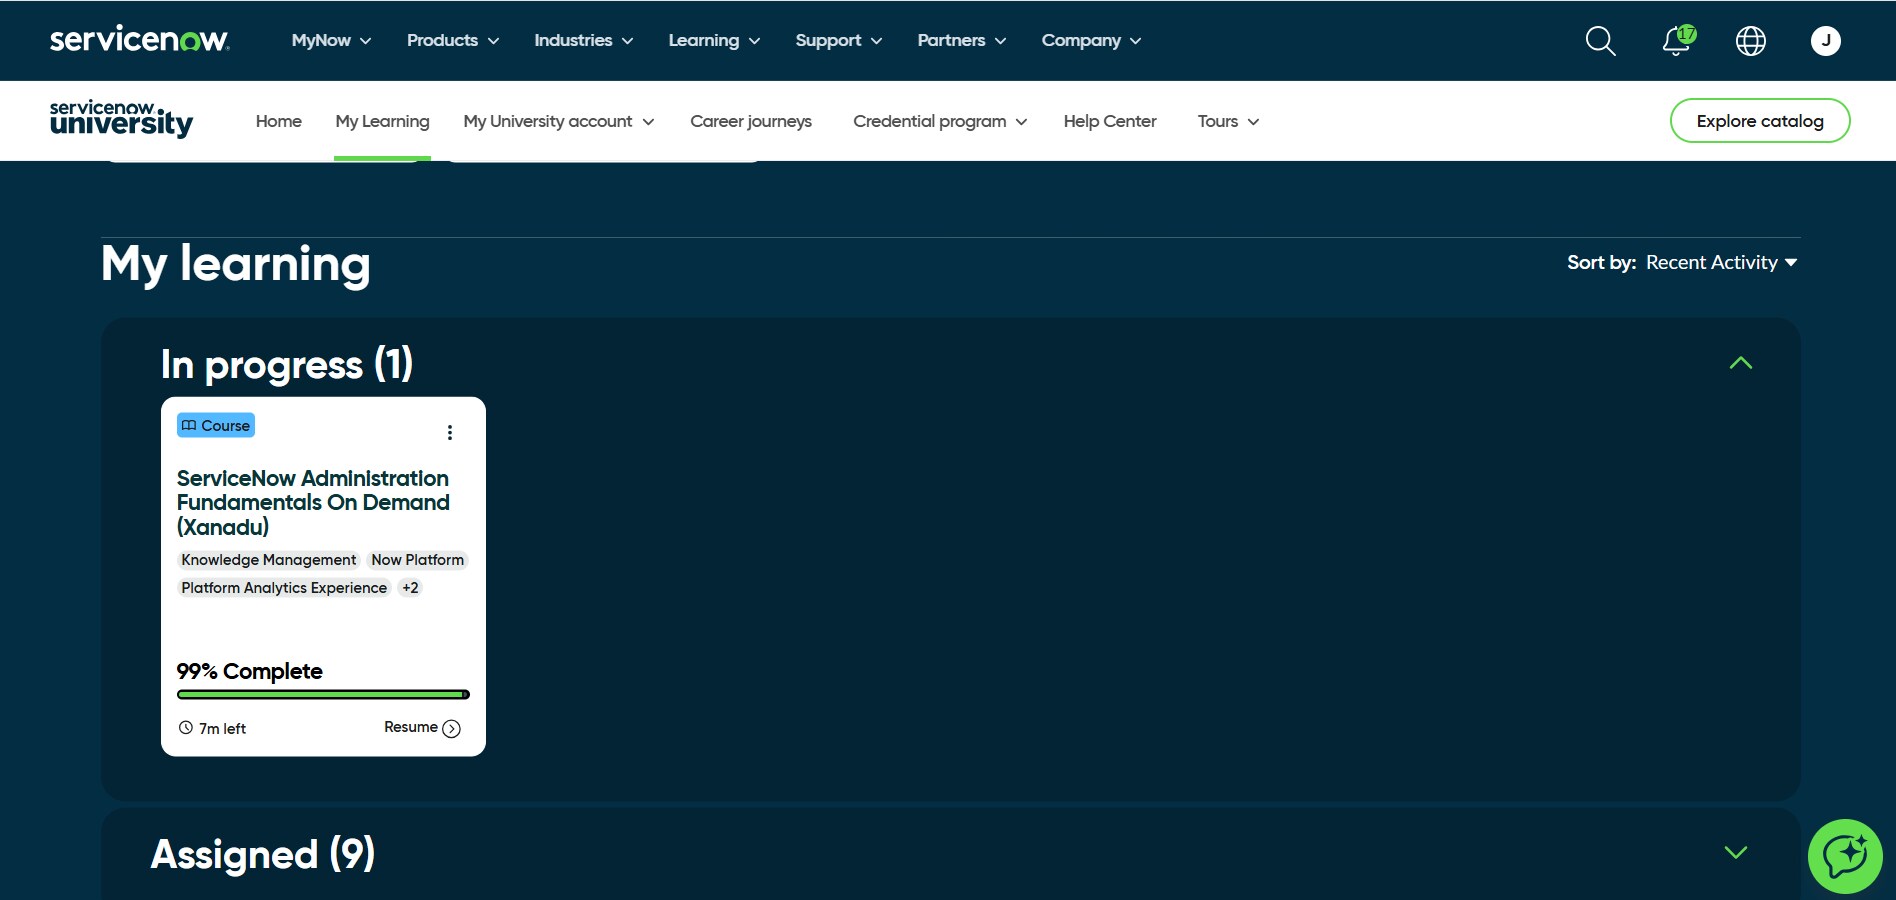Expand My University account menu
The image size is (1896, 900).
pos(558,121)
